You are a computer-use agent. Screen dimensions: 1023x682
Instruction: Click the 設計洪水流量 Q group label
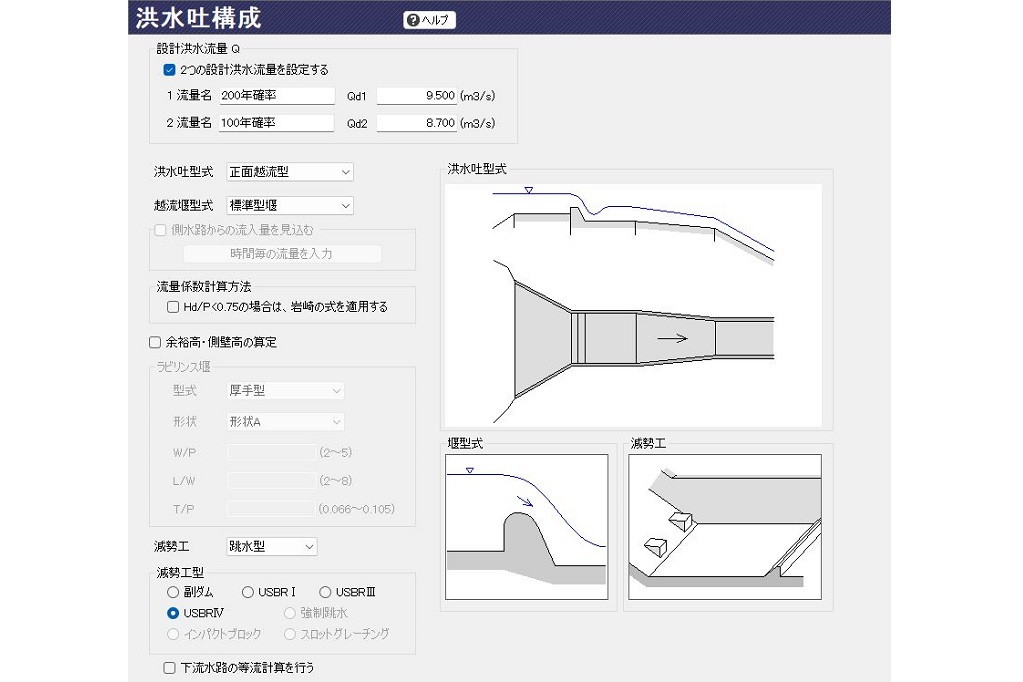pyautogui.click(x=198, y=49)
